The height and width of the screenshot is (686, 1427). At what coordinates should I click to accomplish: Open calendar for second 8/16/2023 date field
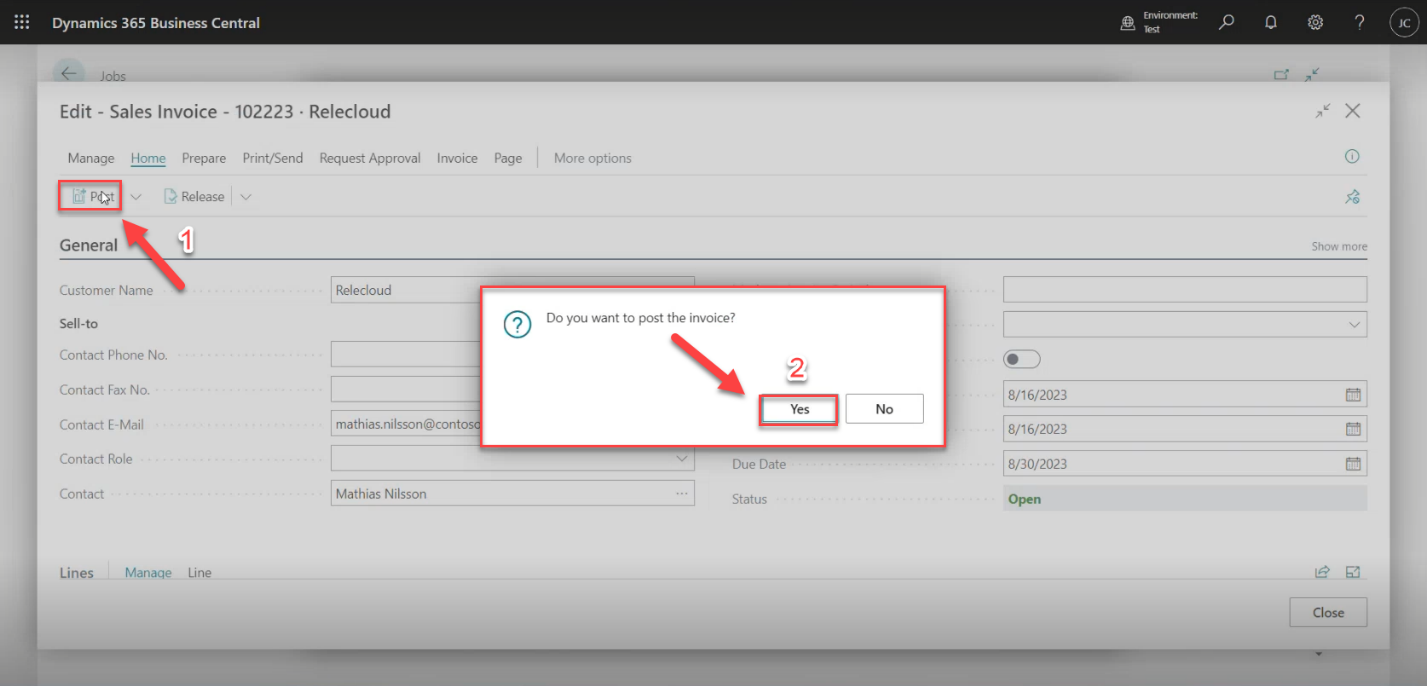point(1352,429)
